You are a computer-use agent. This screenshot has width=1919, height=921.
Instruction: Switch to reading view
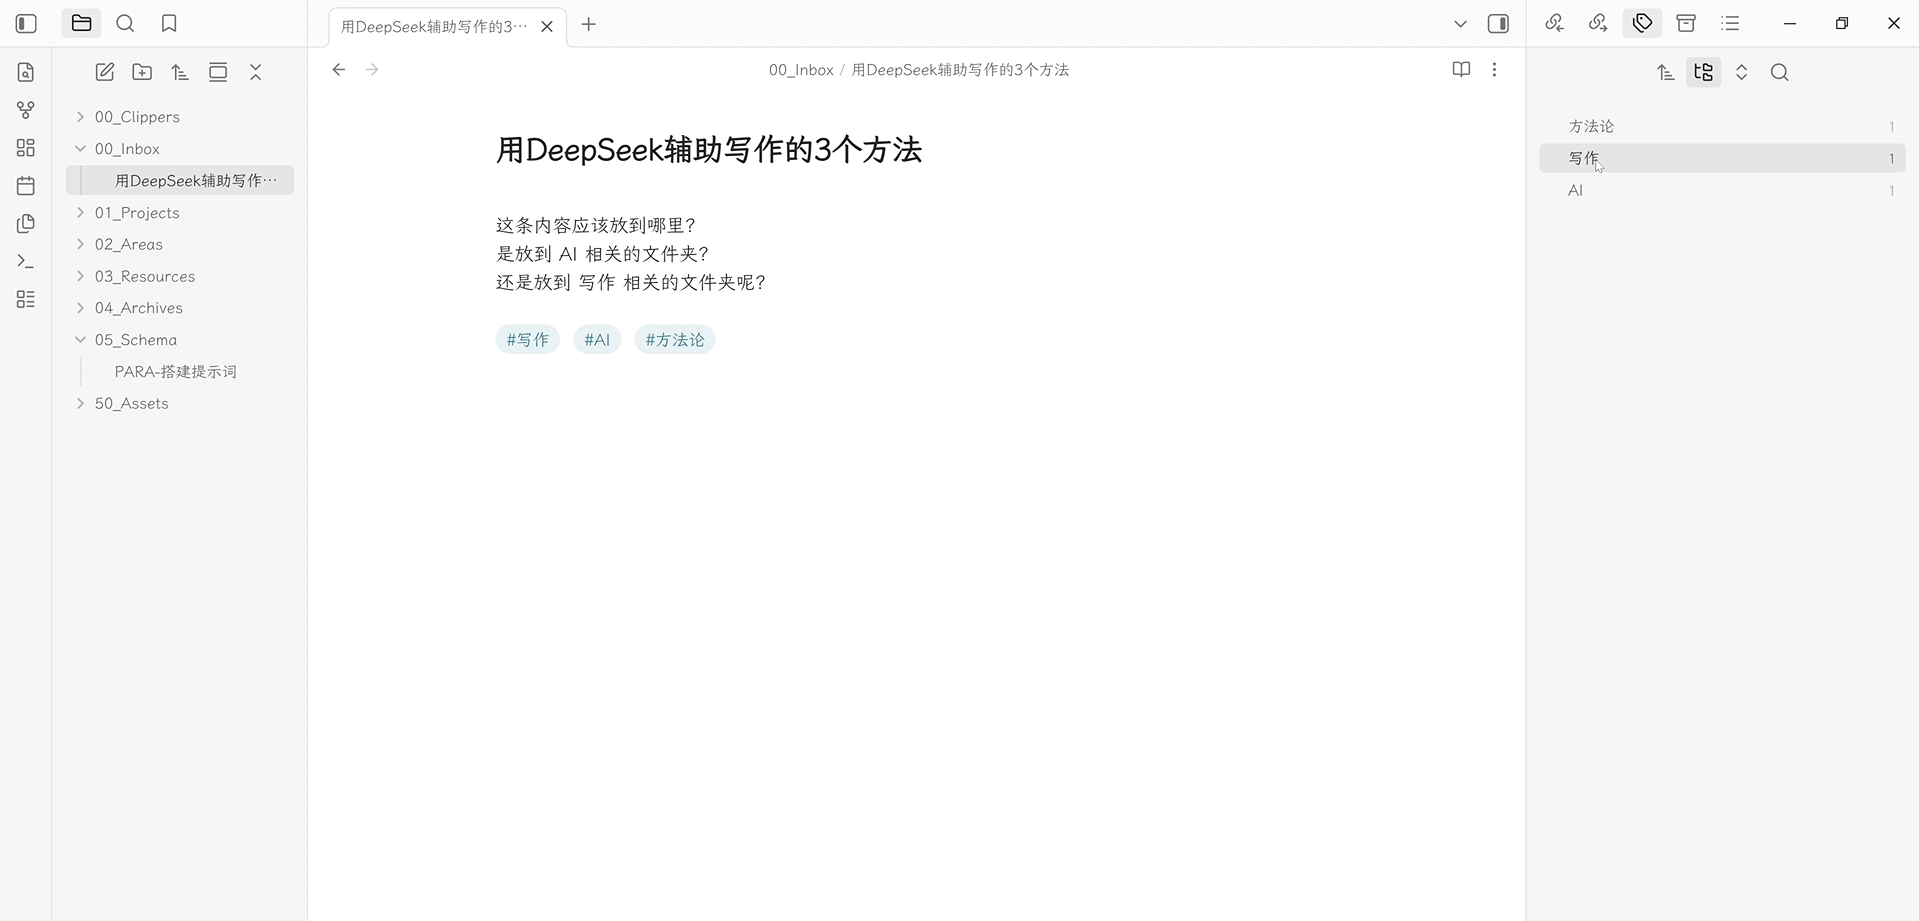point(1461,70)
